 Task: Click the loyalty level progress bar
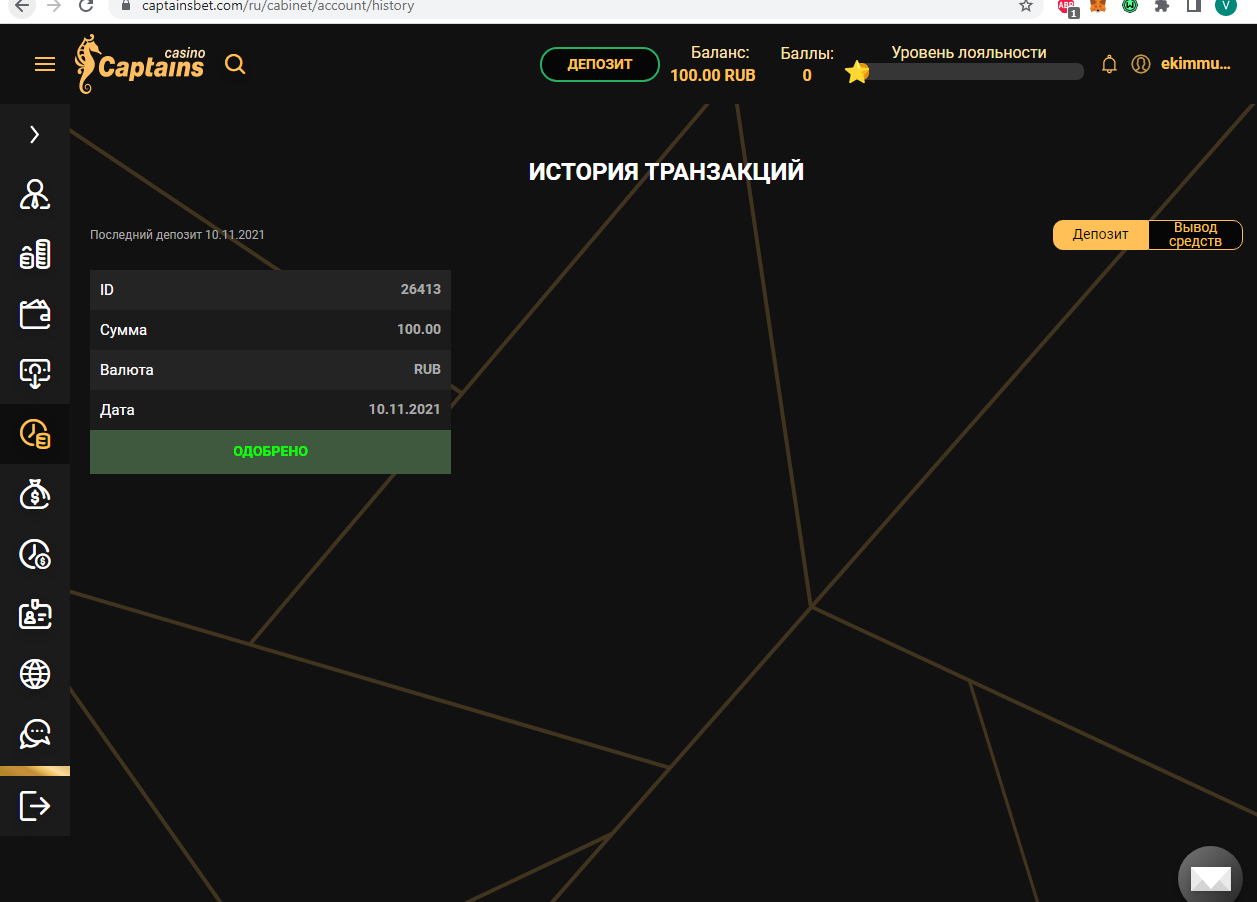tap(972, 72)
